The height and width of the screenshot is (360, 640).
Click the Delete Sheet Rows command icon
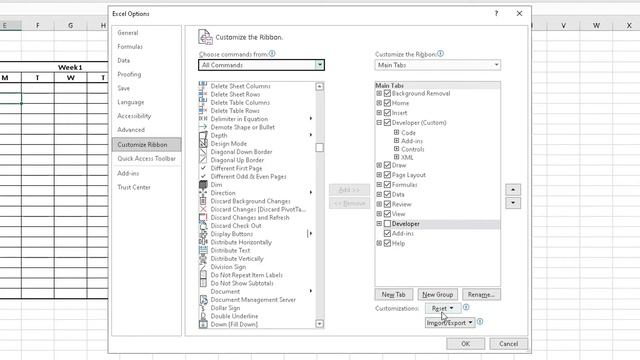(203, 94)
